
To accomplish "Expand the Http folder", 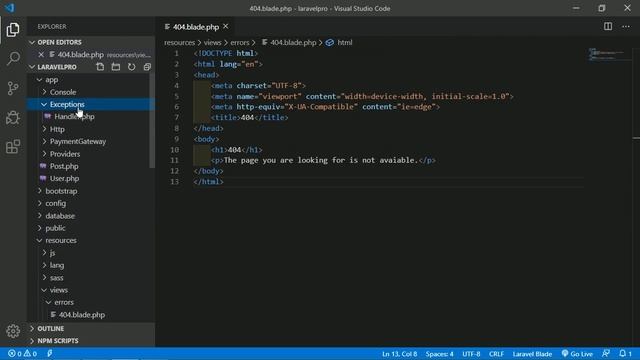I will (44, 129).
